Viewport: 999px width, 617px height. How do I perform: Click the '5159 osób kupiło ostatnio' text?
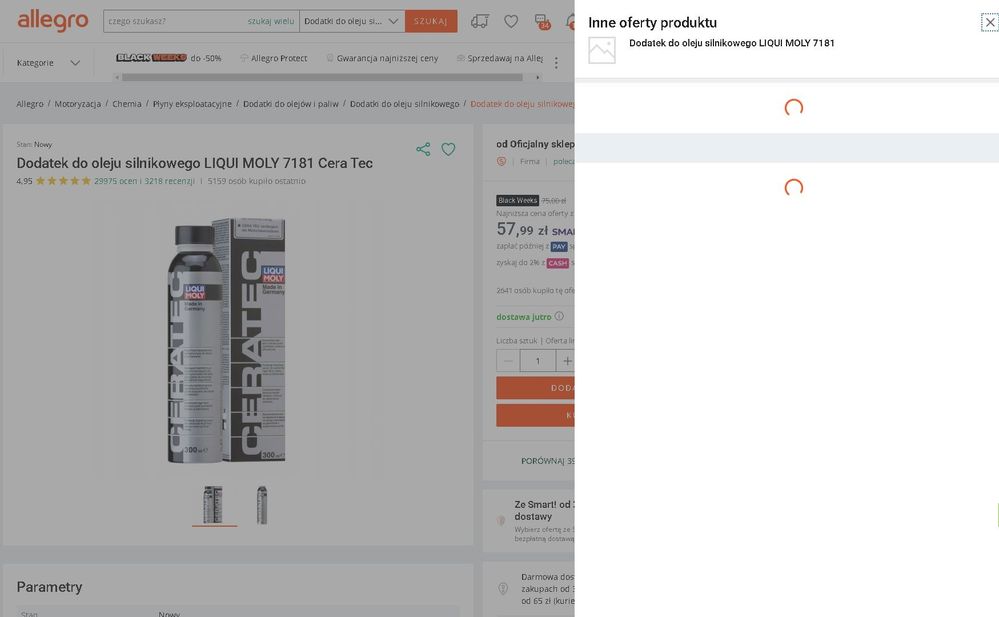pos(256,181)
